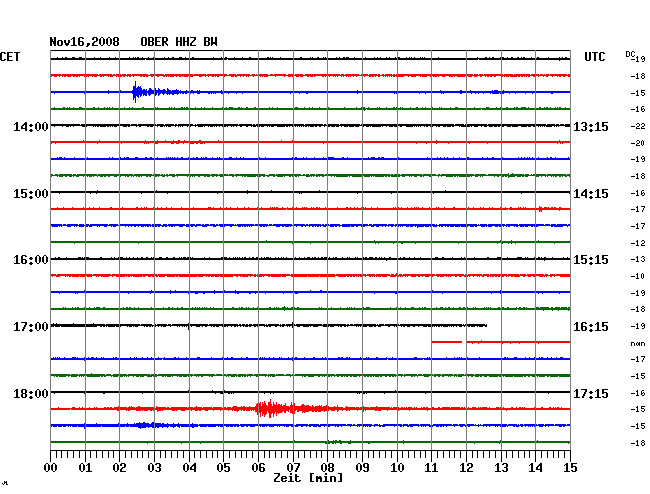Click minute tick label 01
Viewport: 650px width, 494px height.
coord(85,468)
